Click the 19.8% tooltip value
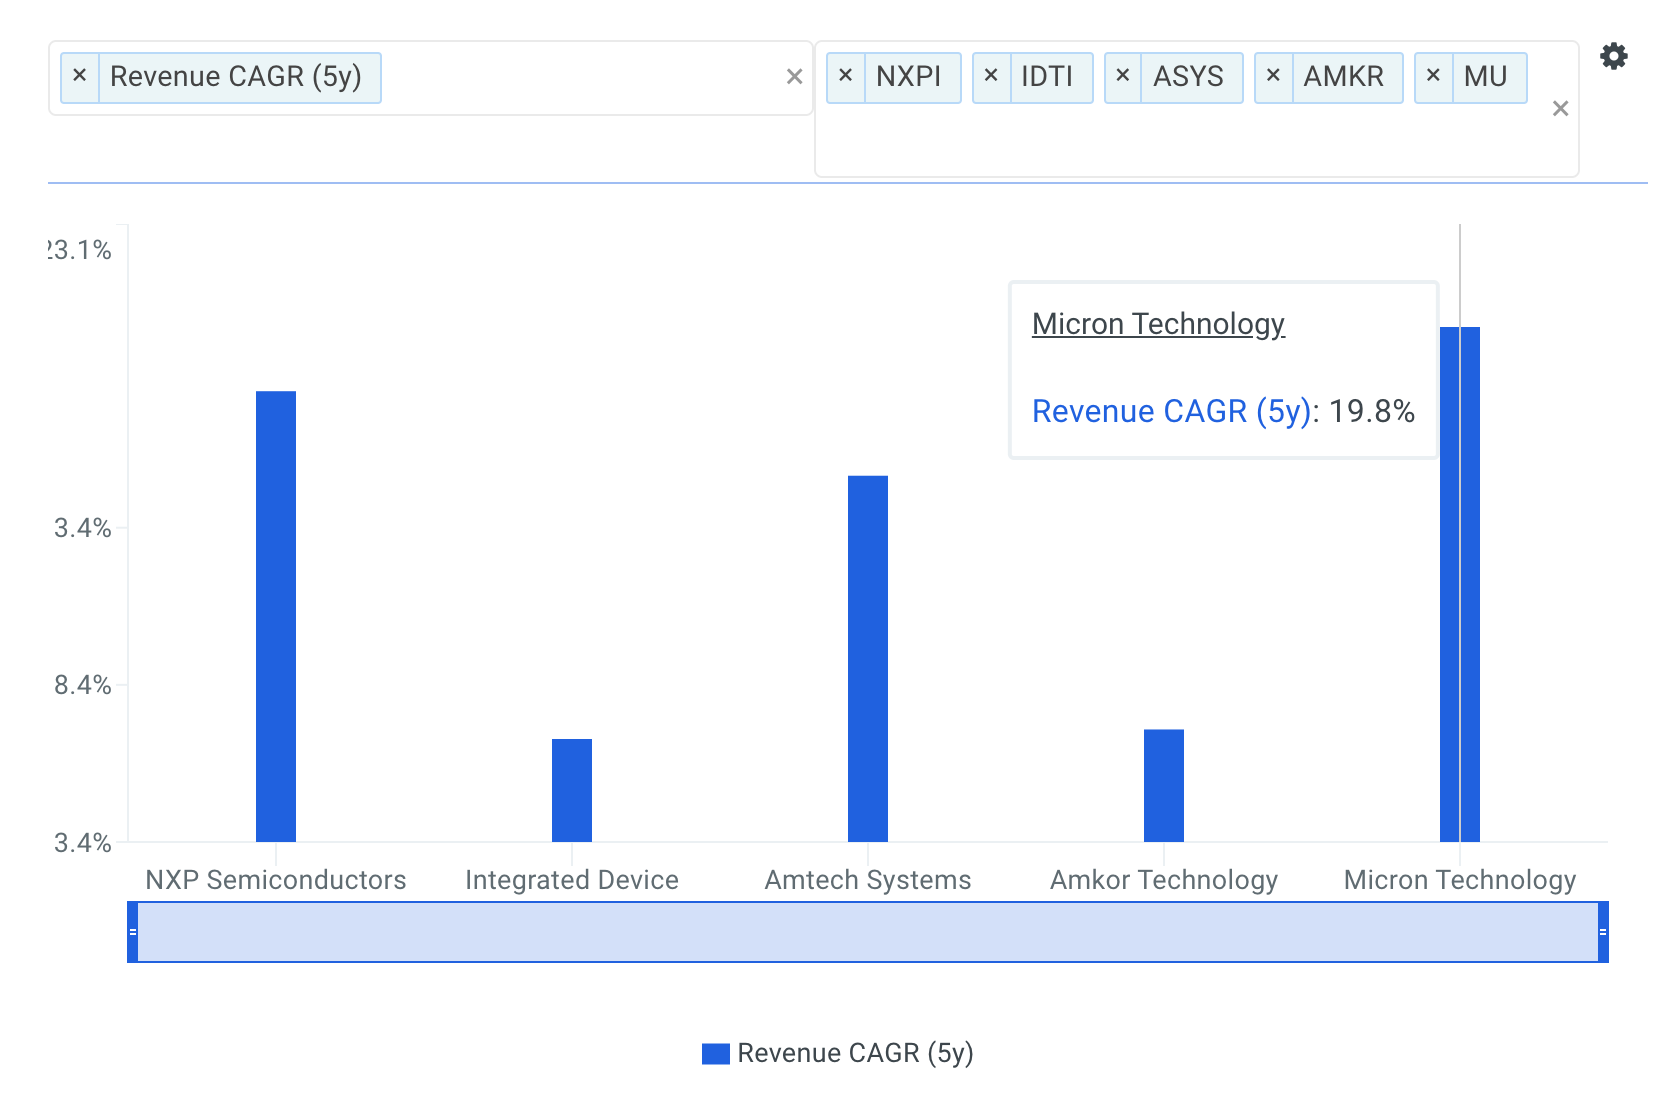This screenshot has height=1104, width=1676. [1372, 411]
